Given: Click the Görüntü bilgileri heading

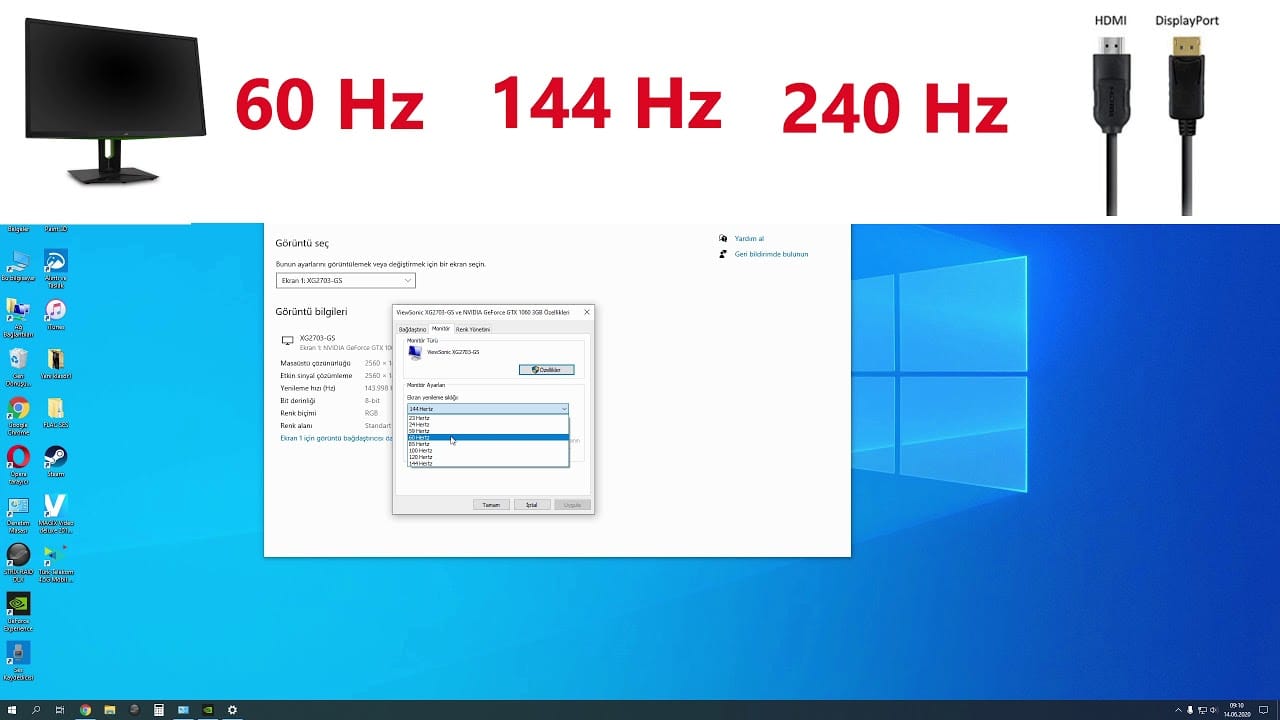Looking at the screenshot, I should 311,312.
